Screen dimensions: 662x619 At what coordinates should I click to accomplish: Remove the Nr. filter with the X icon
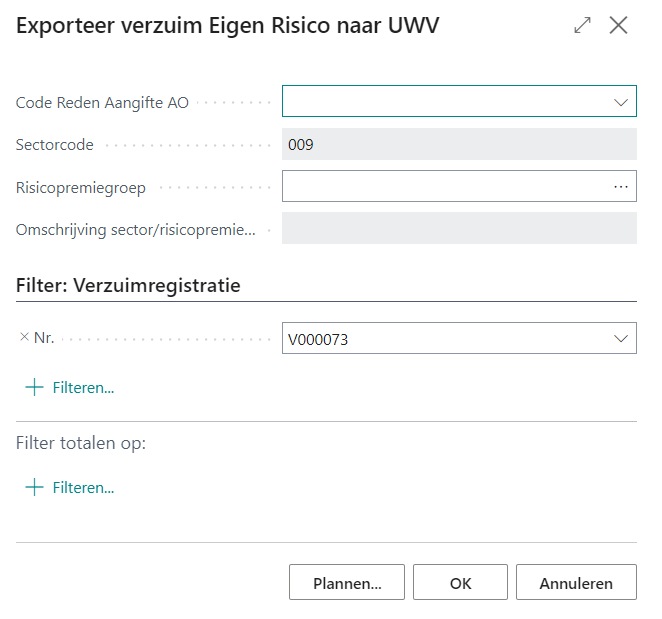24,338
